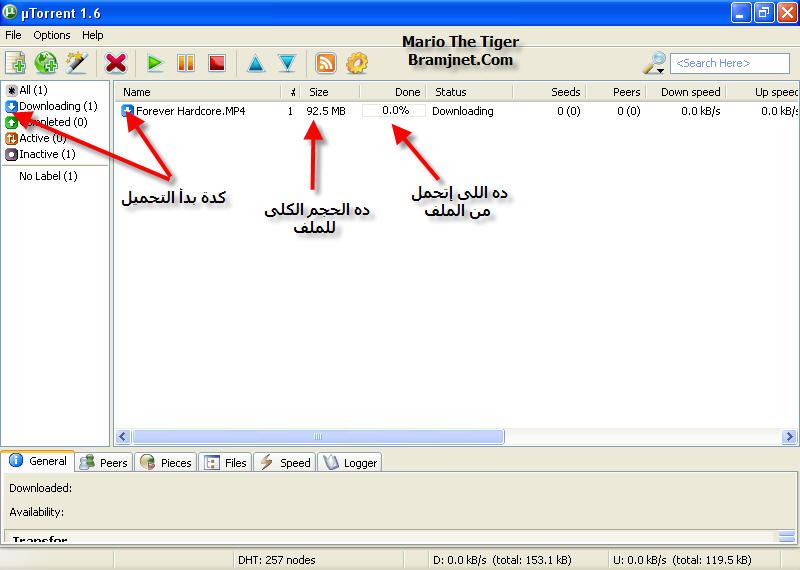Pause torrent with orange pause icon

pyautogui.click(x=186, y=63)
